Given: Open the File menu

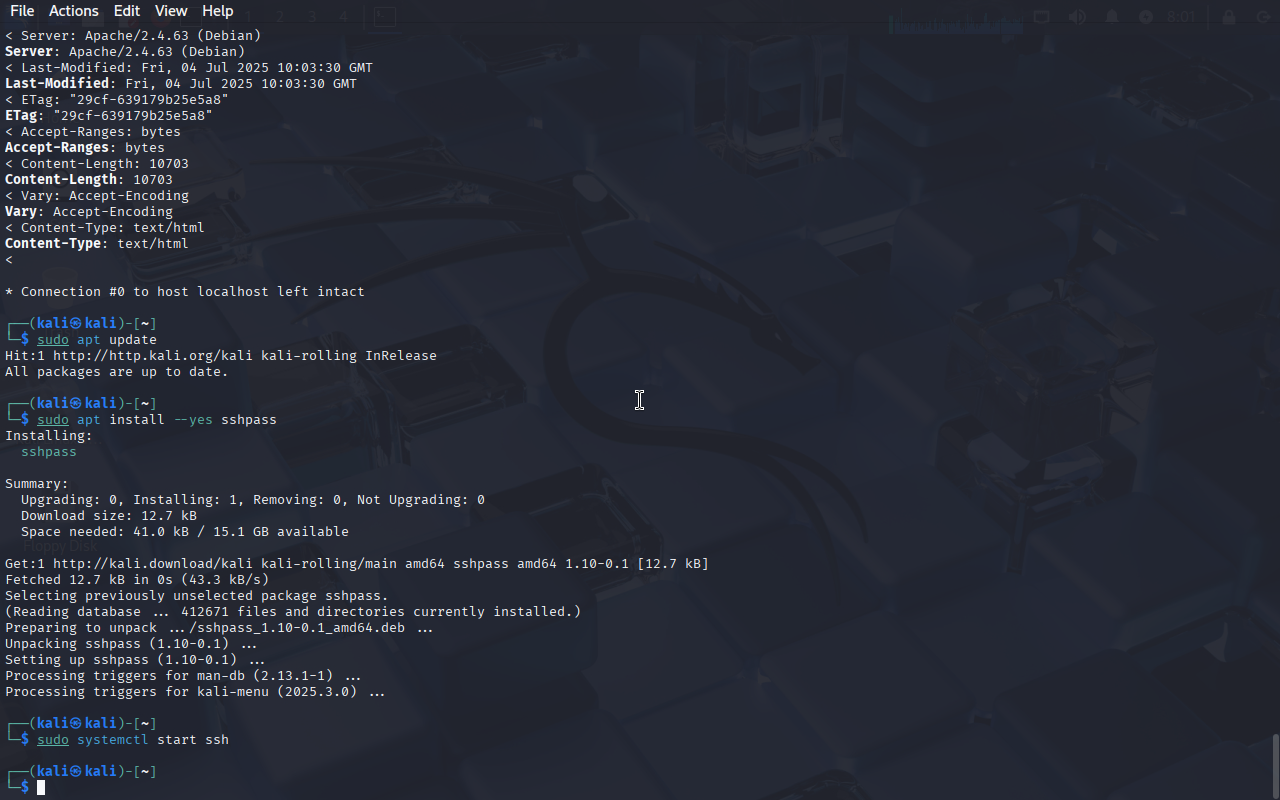Looking at the screenshot, I should 21,11.
